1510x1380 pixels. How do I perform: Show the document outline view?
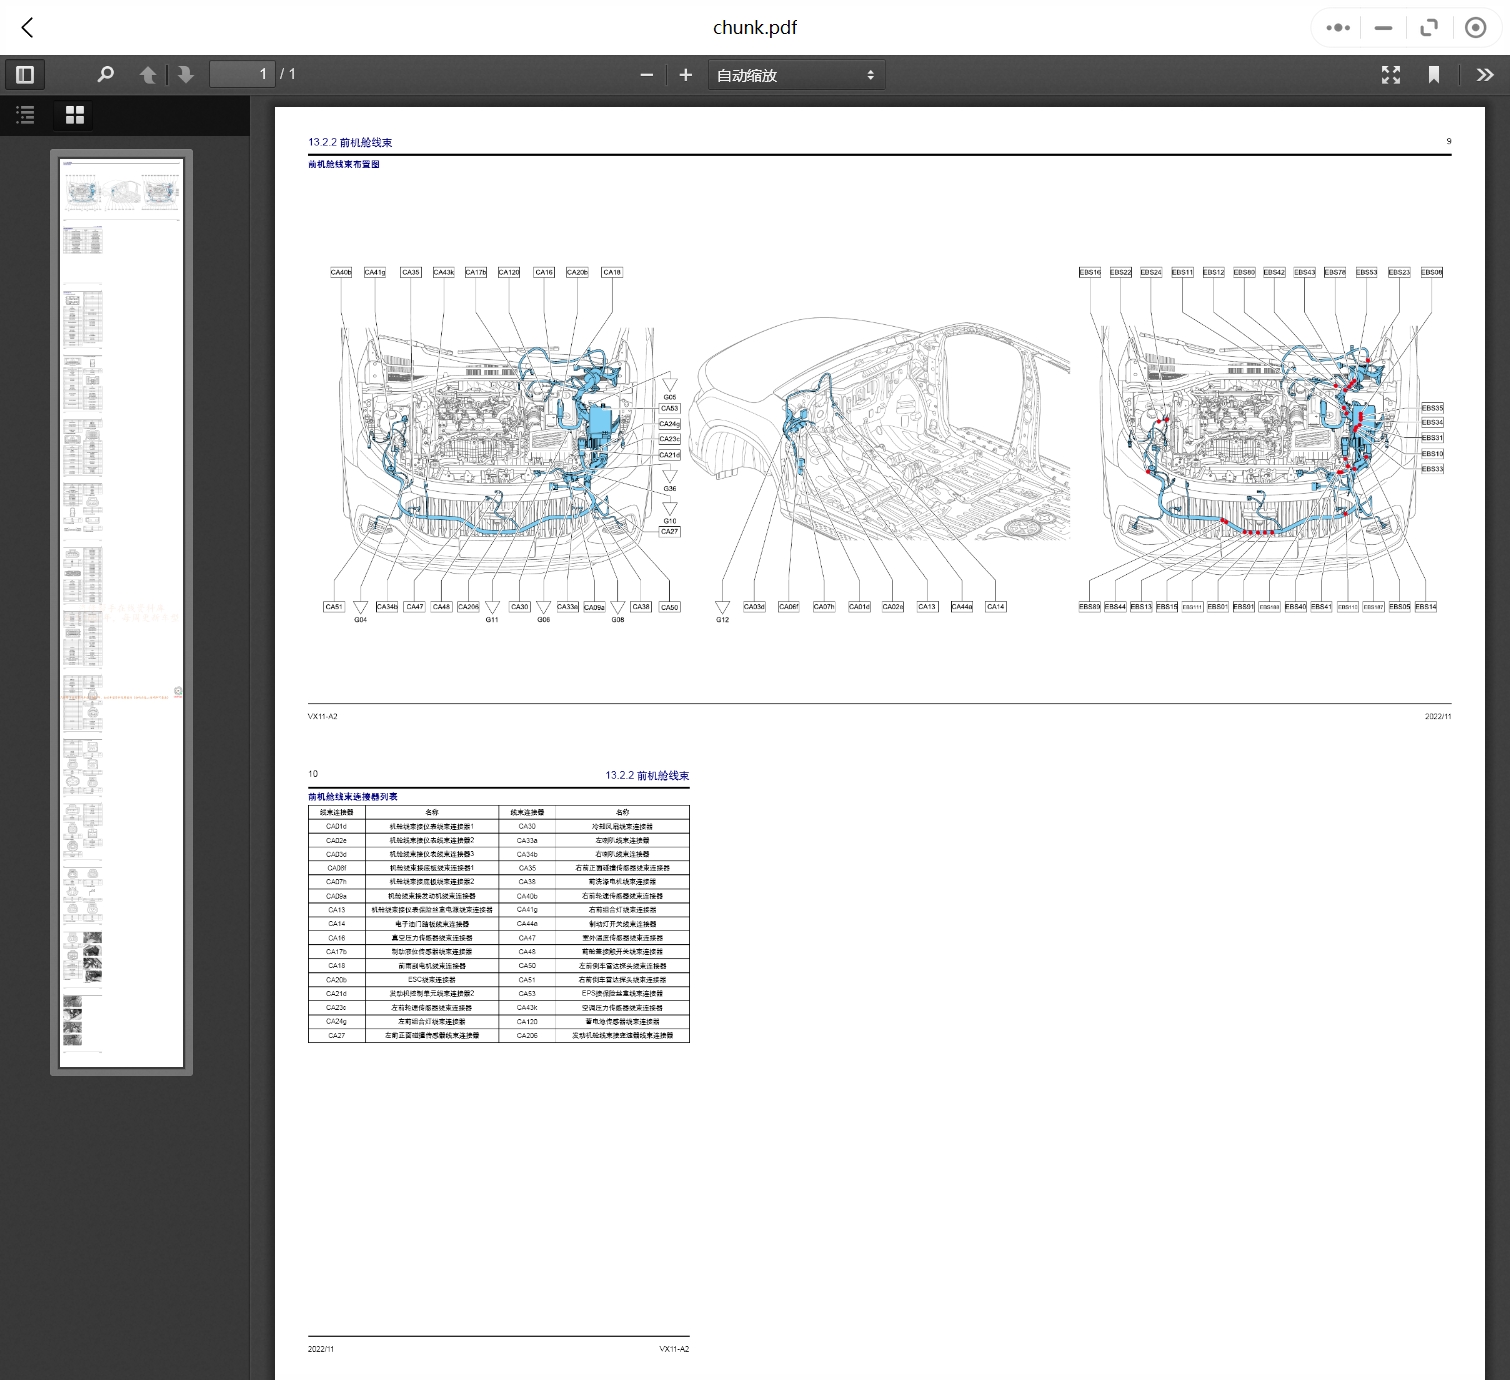pyautogui.click(x=26, y=115)
